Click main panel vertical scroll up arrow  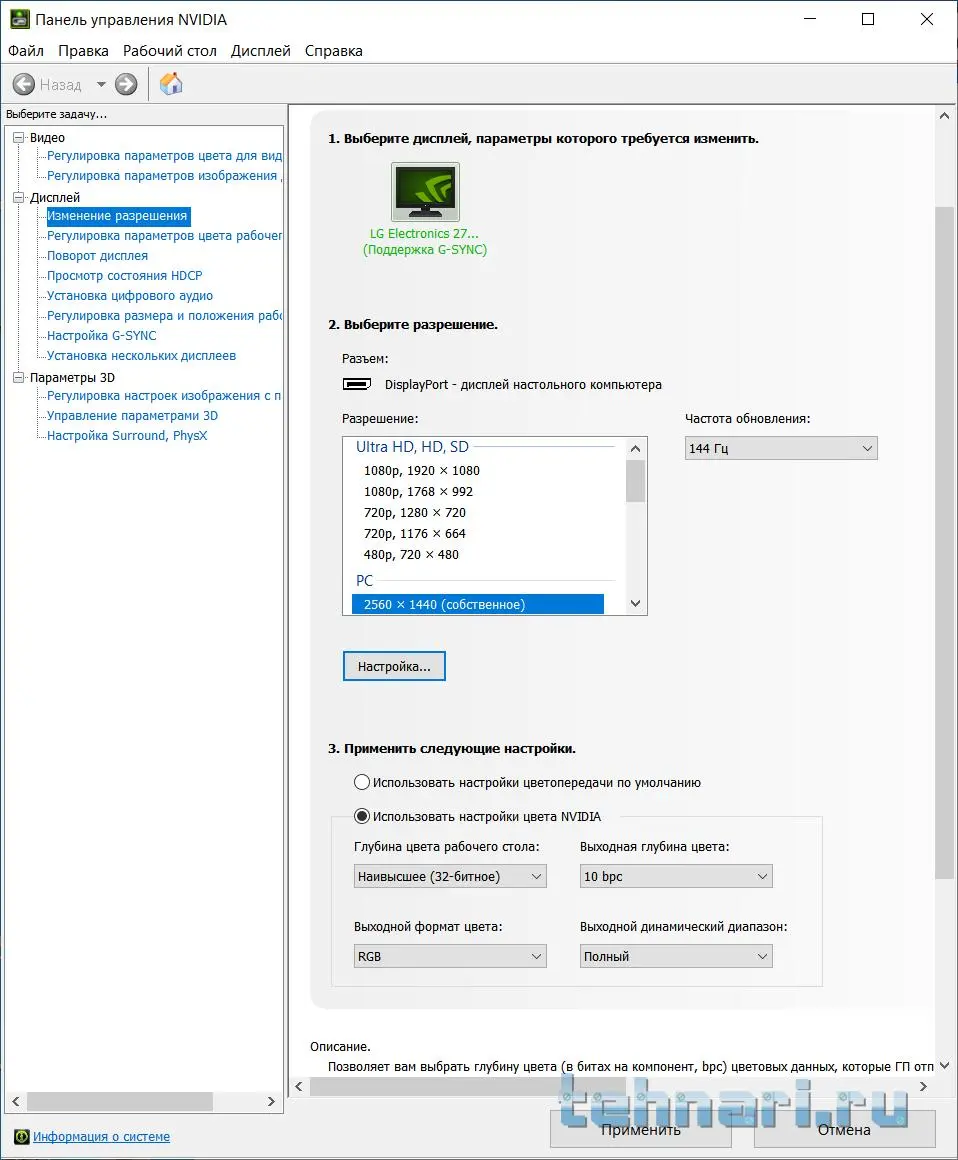click(x=944, y=116)
